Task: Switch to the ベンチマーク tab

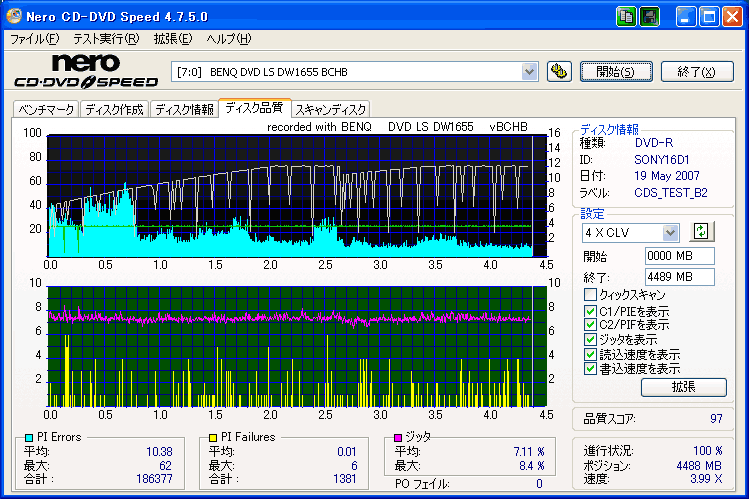Action: coord(44,109)
